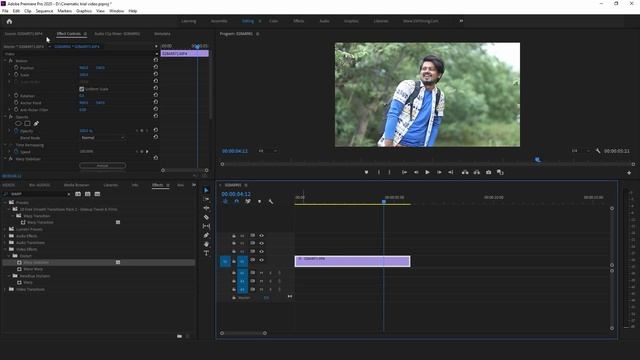This screenshot has height=360, width=640.
Task: Click the timeline horizontal zoom scrollbar
Action: [x=243, y=333]
